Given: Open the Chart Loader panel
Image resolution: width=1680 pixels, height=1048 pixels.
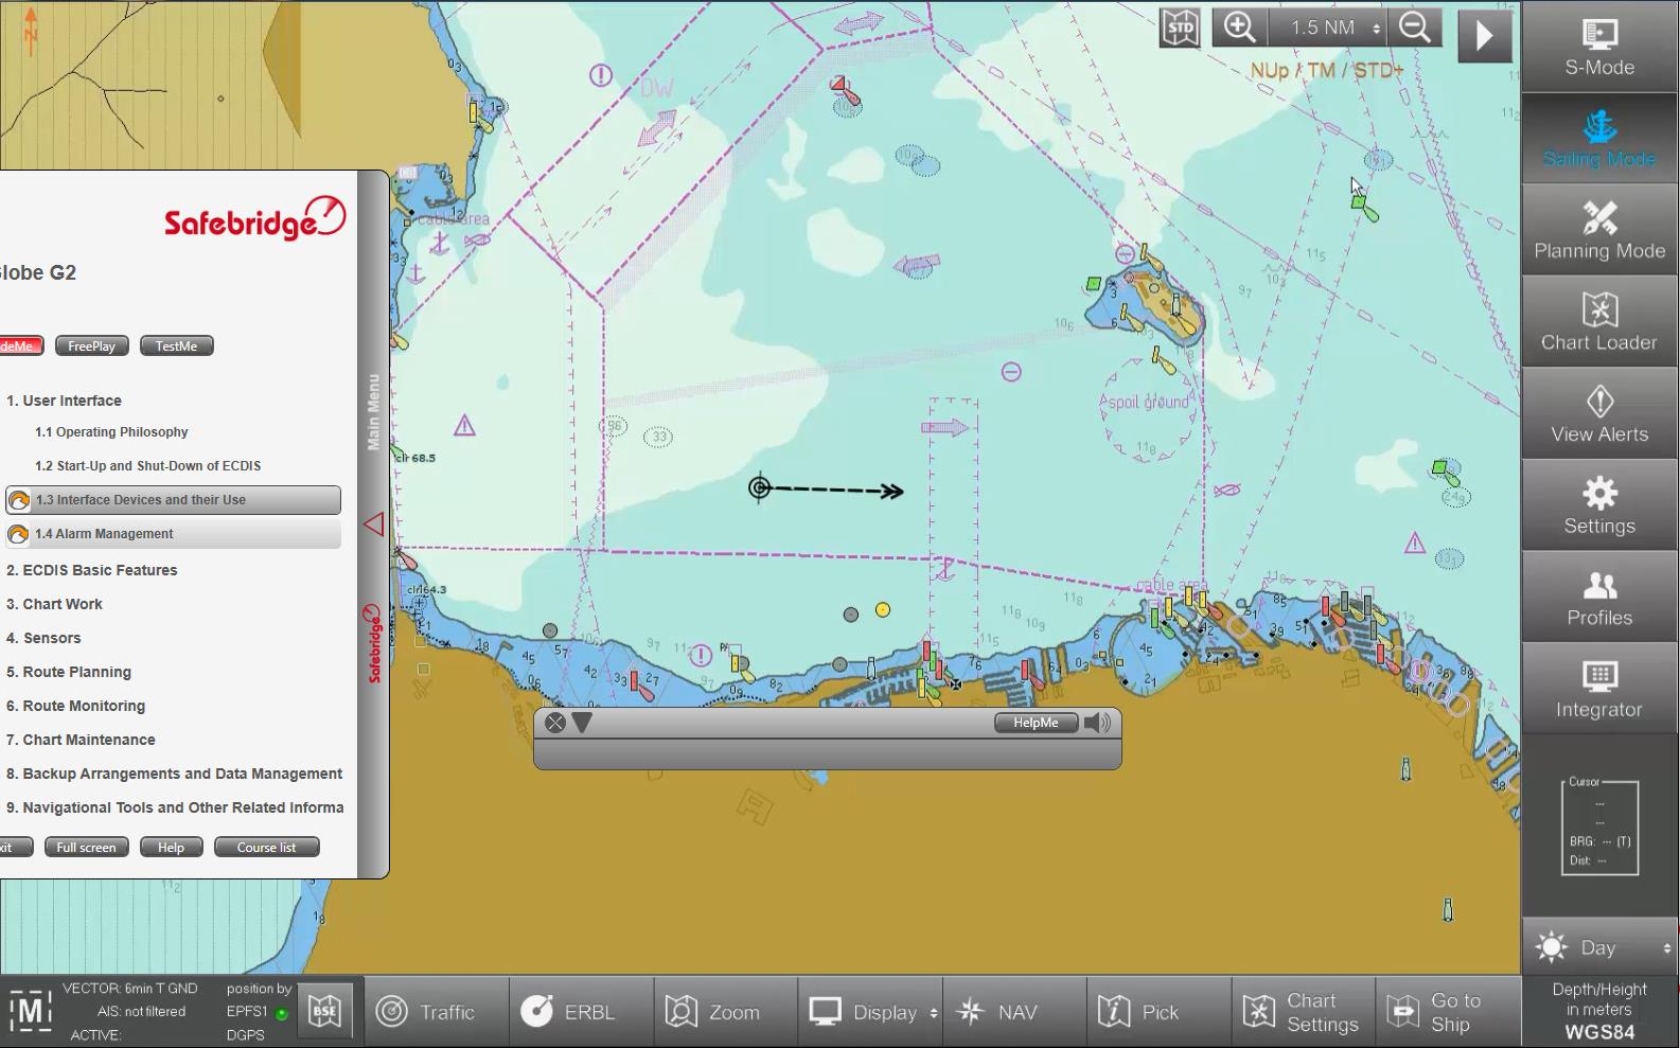Looking at the screenshot, I should (1597, 322).
